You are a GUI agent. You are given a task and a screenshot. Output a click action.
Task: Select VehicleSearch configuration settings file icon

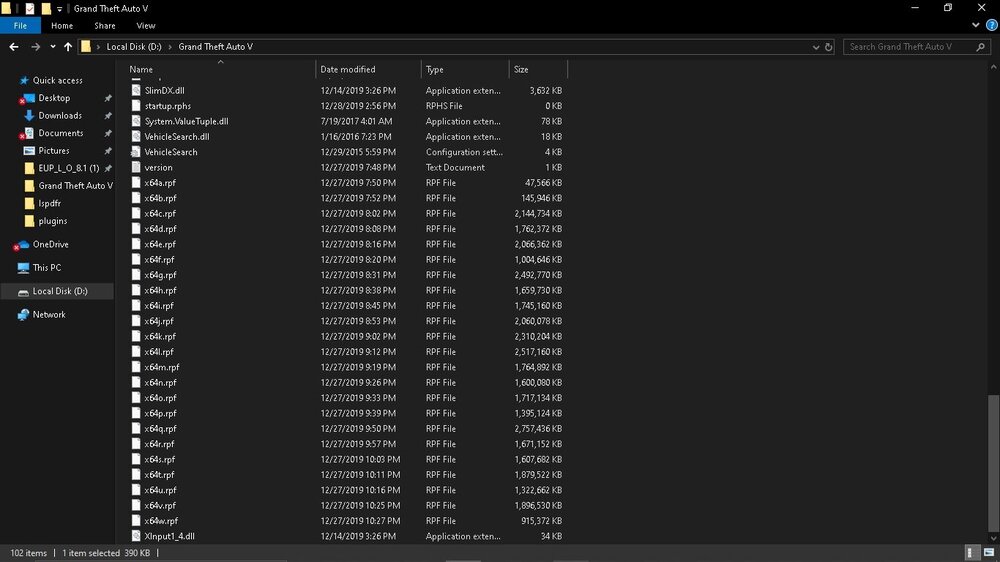tap(136, 152)
